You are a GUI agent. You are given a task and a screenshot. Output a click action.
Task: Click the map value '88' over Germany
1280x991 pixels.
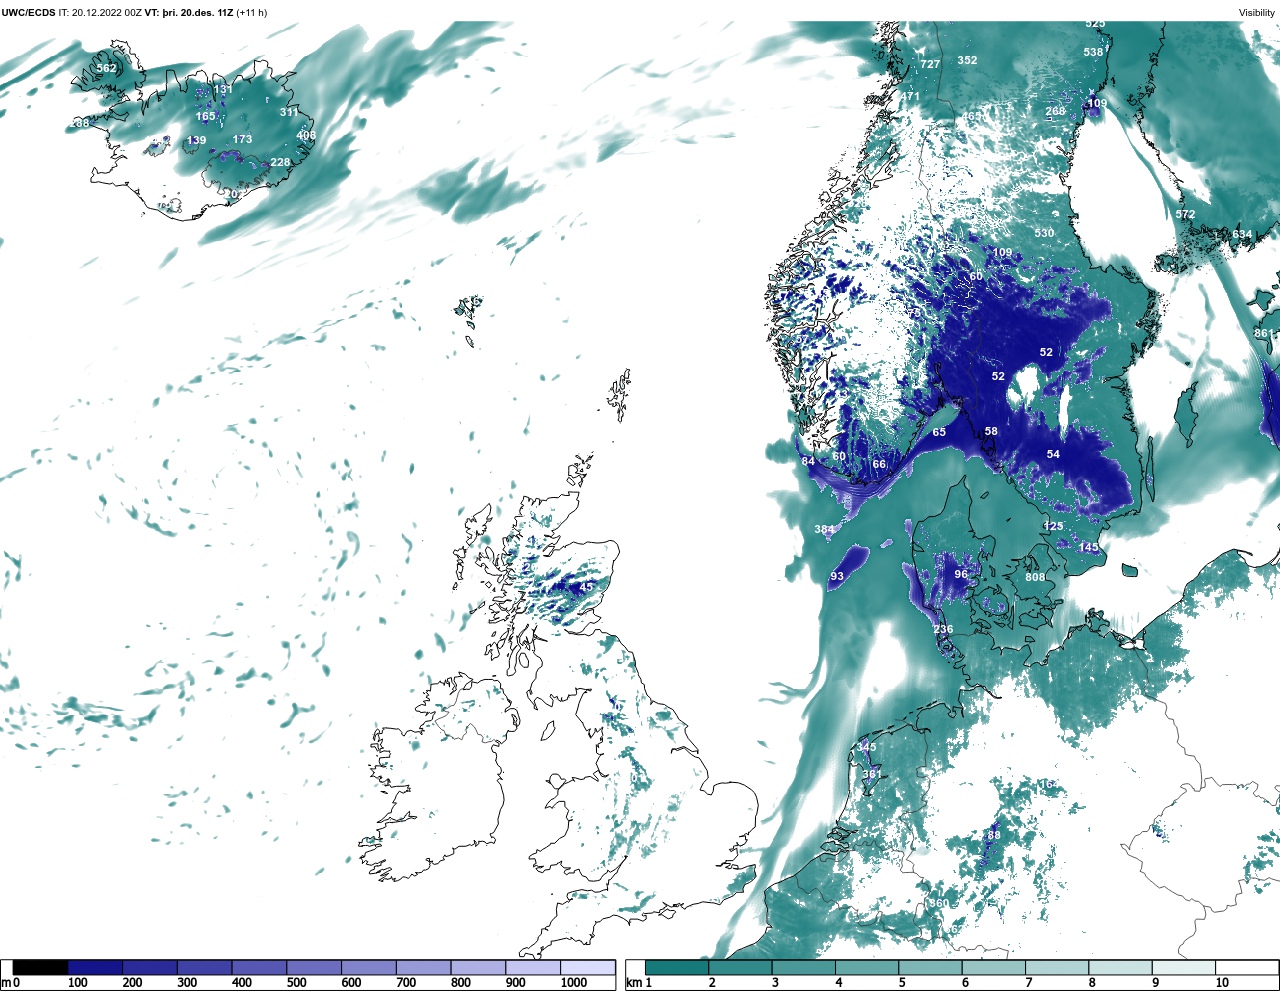tap(994, 836)
